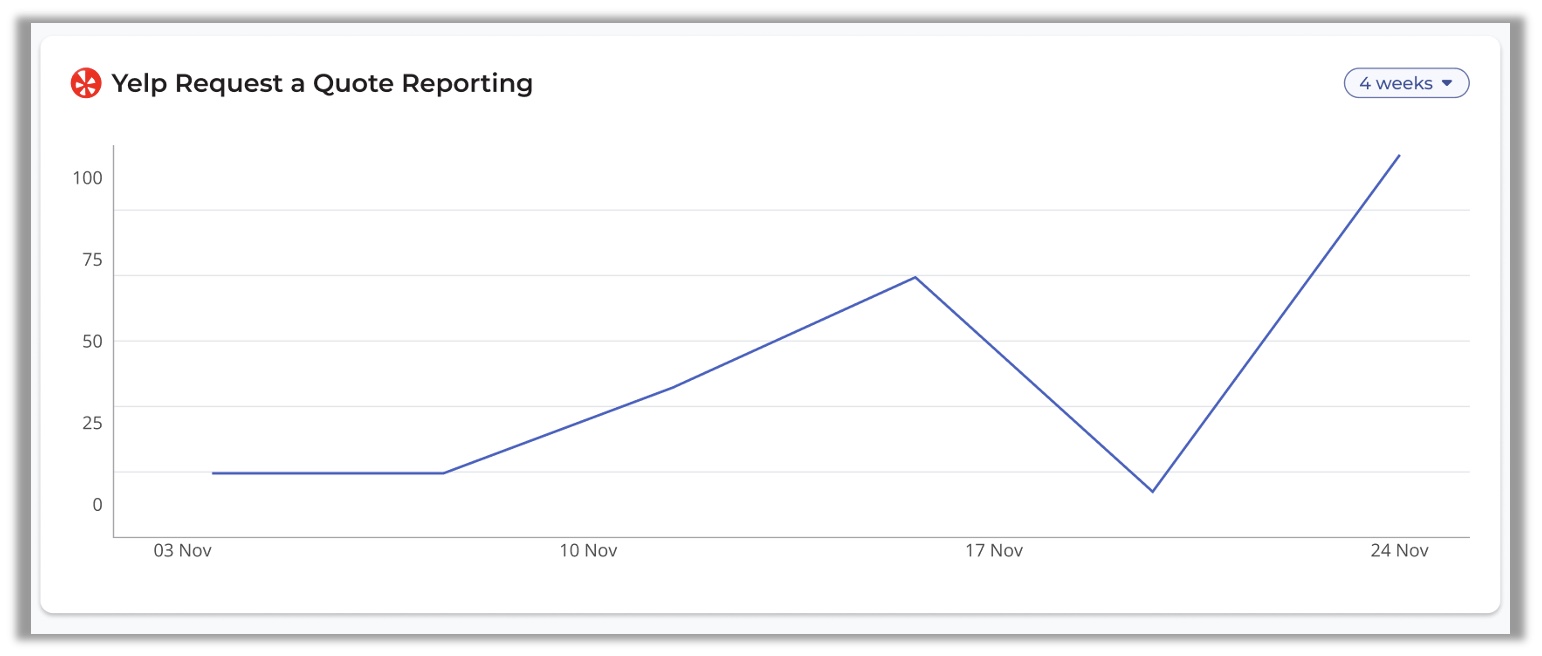Click the 50 y-axis label
The width and height of the screenshot is (1542, 656).
[92, 341]
